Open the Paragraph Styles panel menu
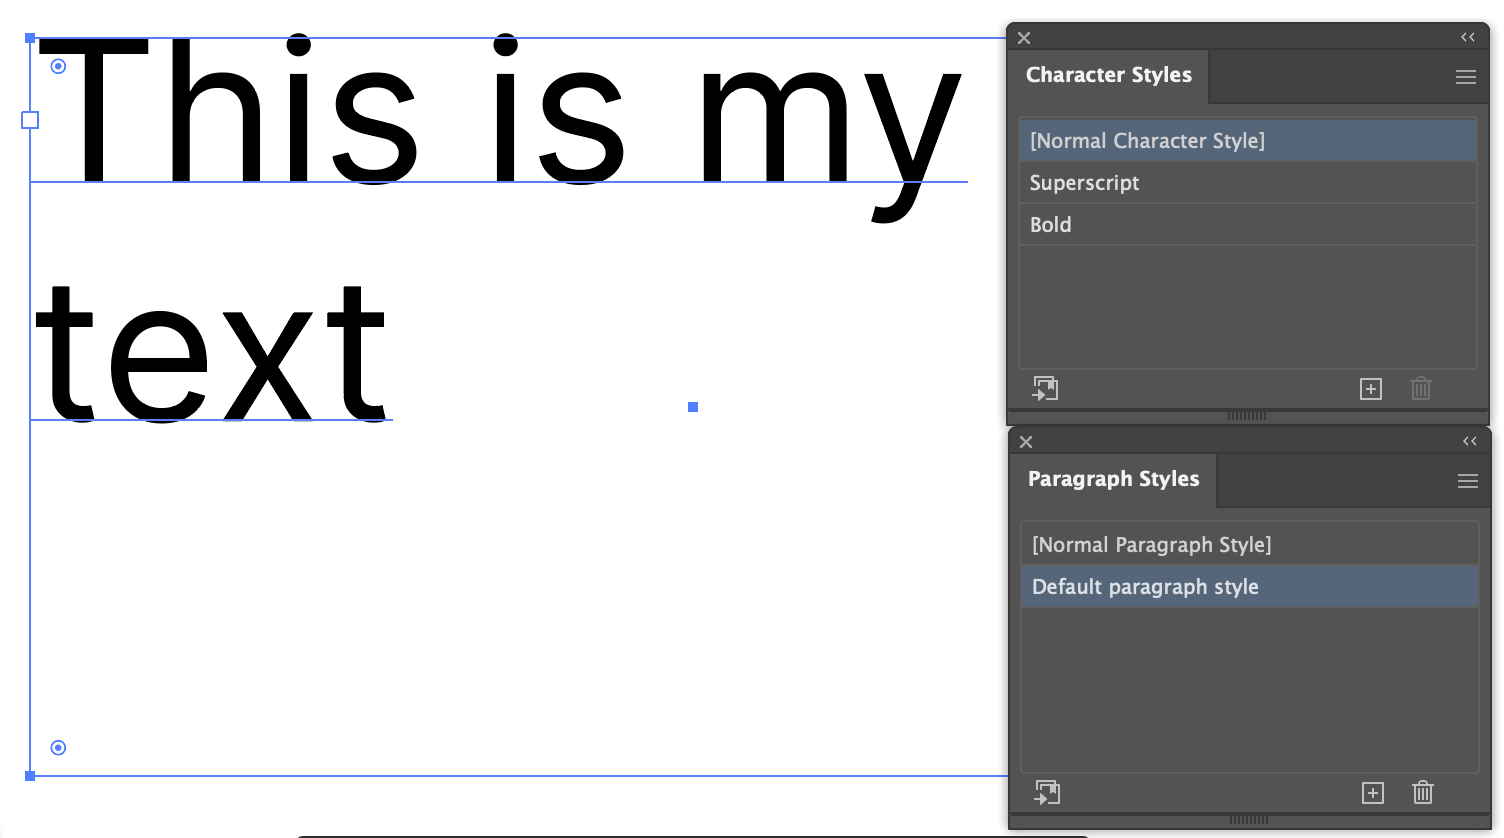Viewport: 1504px width, 838px height. tap(1467, 481)
